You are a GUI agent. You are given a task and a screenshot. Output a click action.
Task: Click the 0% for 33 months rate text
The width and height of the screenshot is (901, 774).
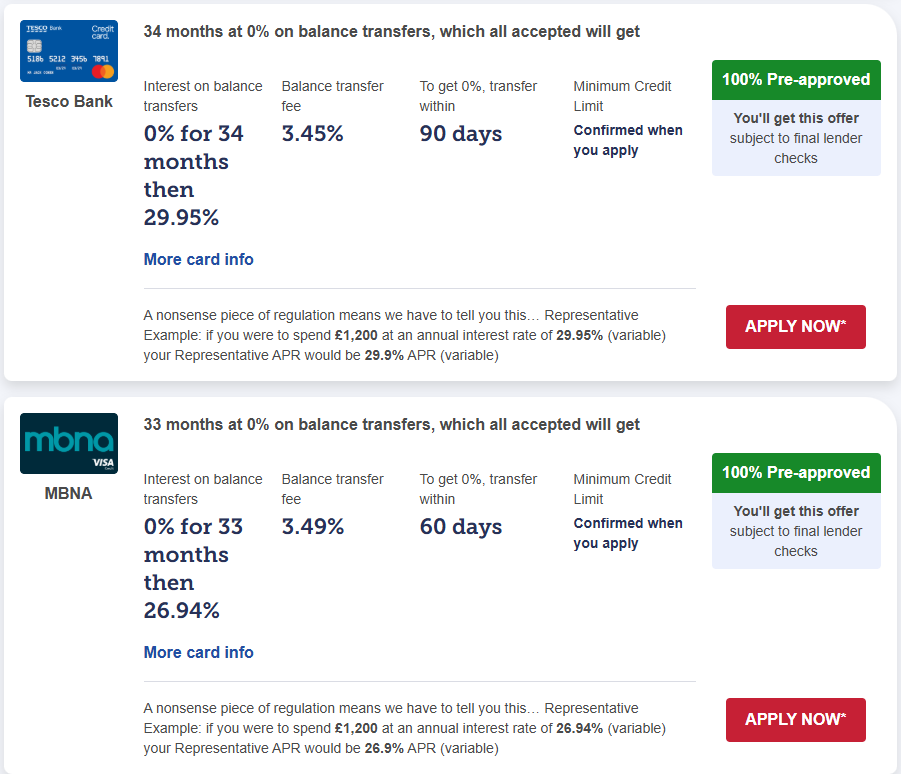(194, 568)
